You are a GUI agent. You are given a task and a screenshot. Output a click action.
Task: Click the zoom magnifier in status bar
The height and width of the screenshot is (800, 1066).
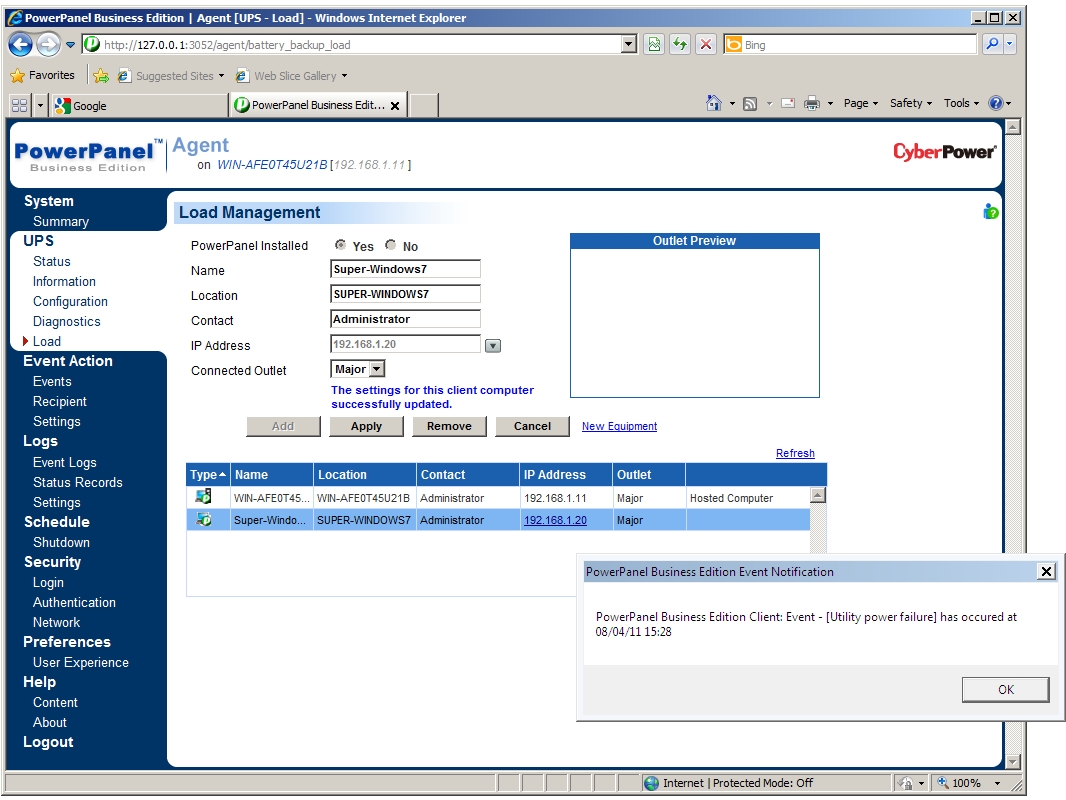pyautogui.click(x=943, y=782)
